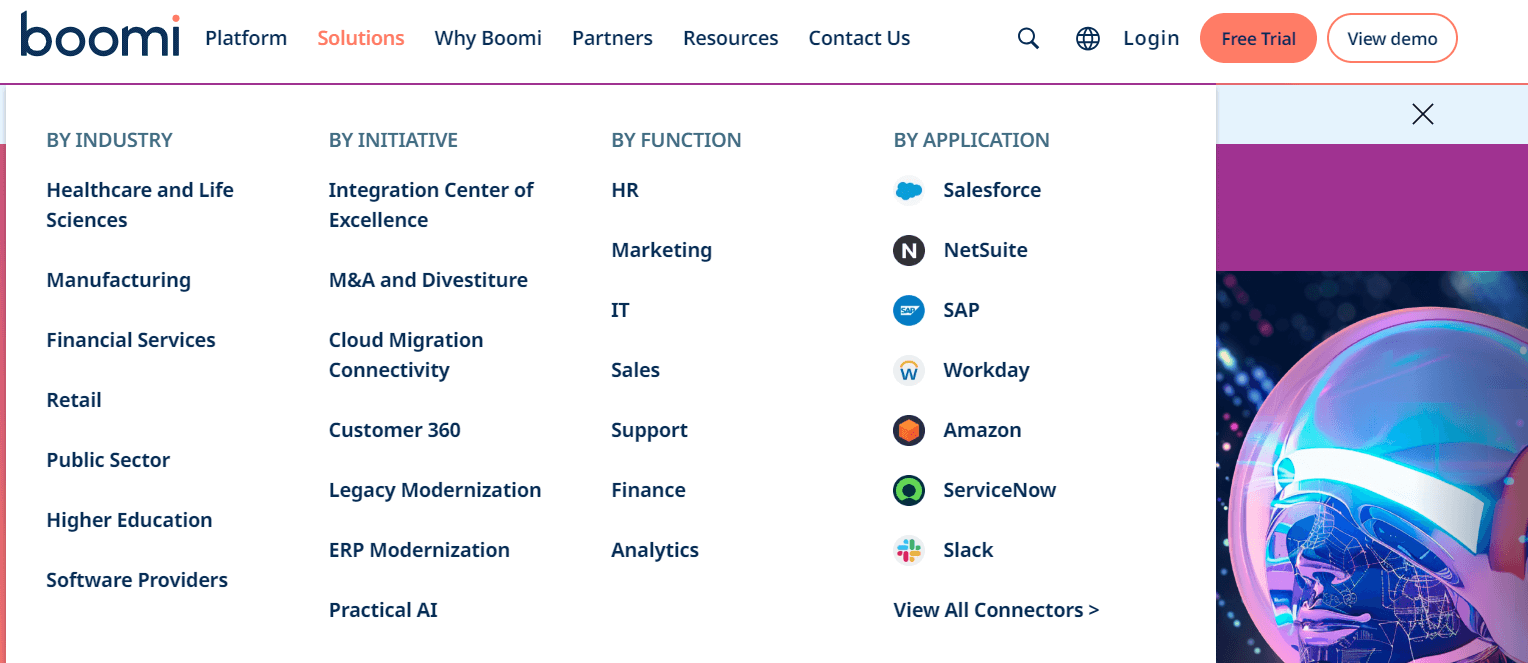Go to Contact Us
The image size is (1528, 663).
pyautogui.click(x=859, y=38)
